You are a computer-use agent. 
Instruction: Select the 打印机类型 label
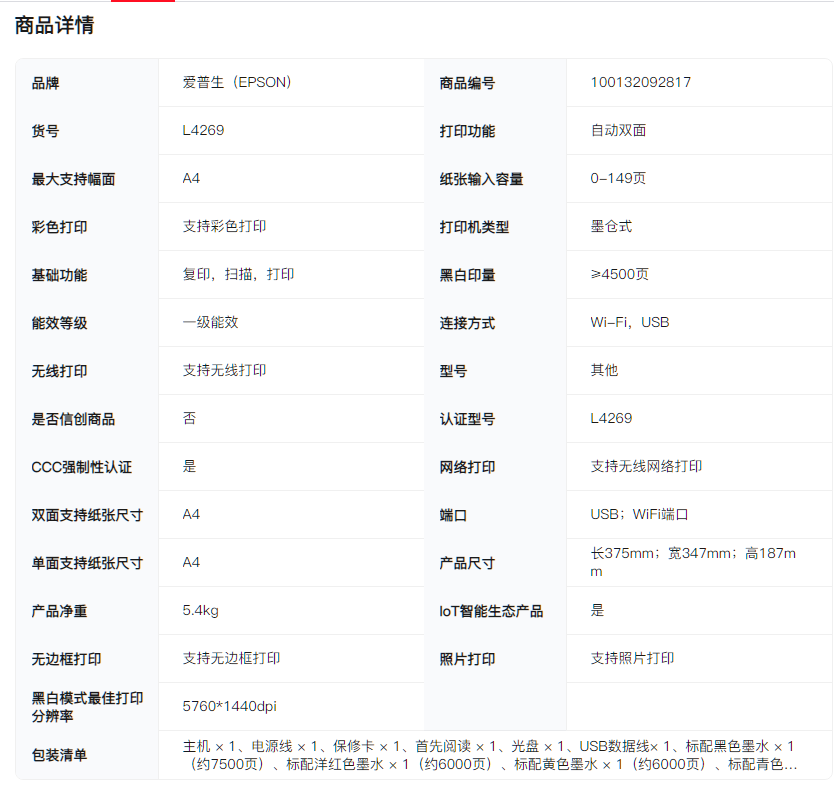tap(474, 227)
